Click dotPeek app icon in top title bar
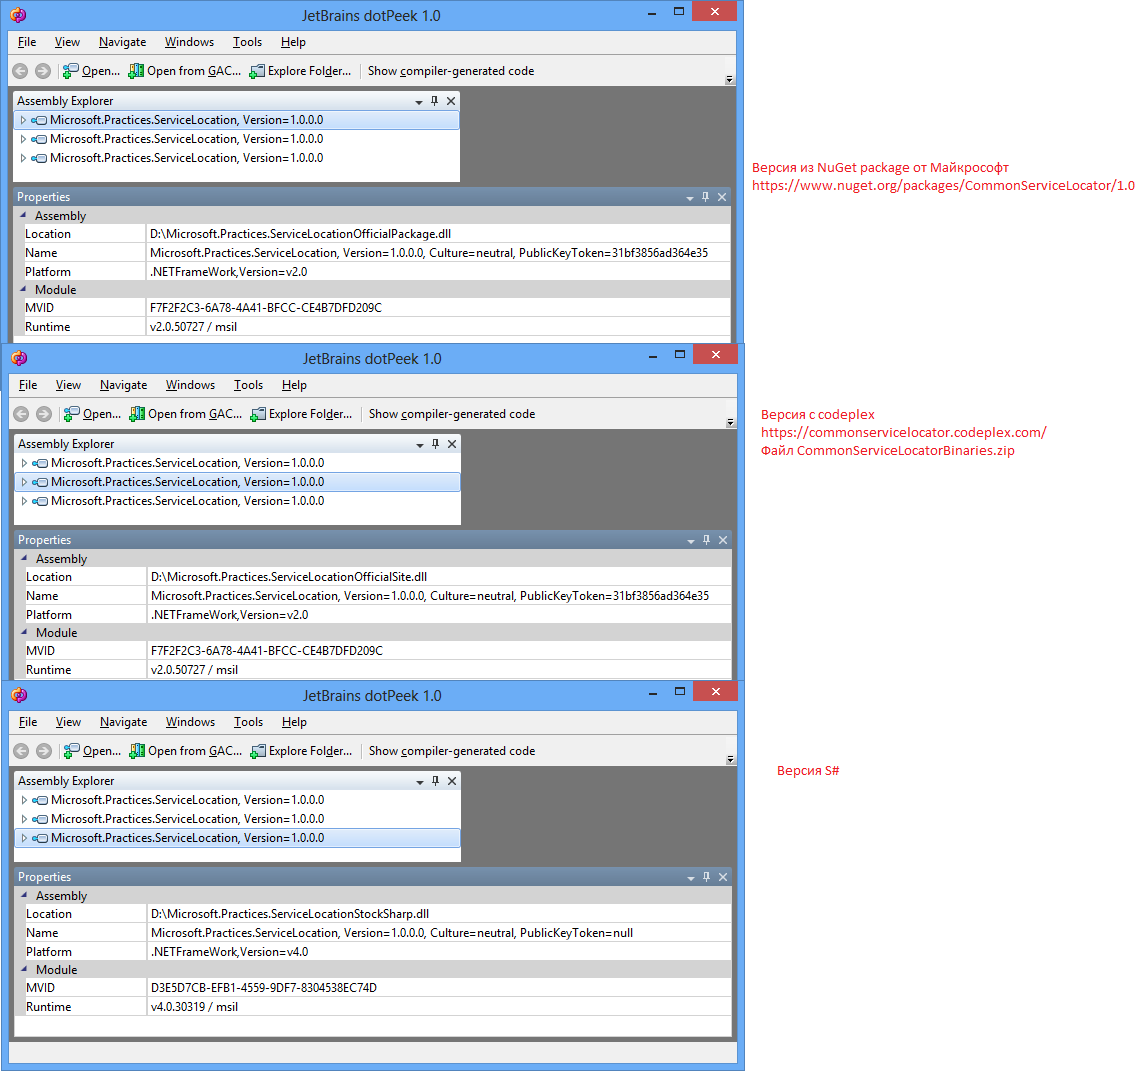This screenshot has height=1074, width=1147. (x=18, y=15)
